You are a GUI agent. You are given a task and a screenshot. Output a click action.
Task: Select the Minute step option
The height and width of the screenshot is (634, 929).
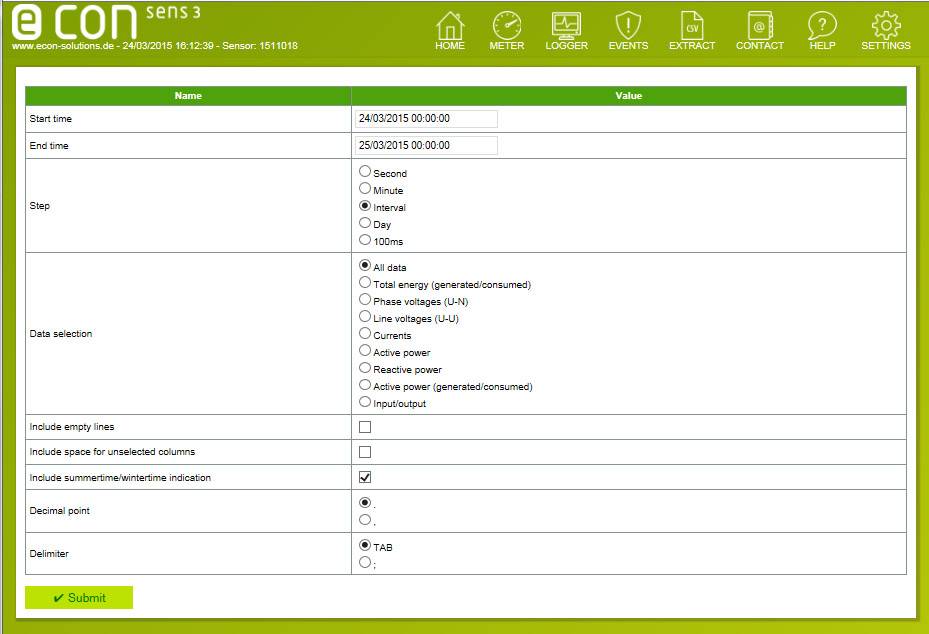365,190
